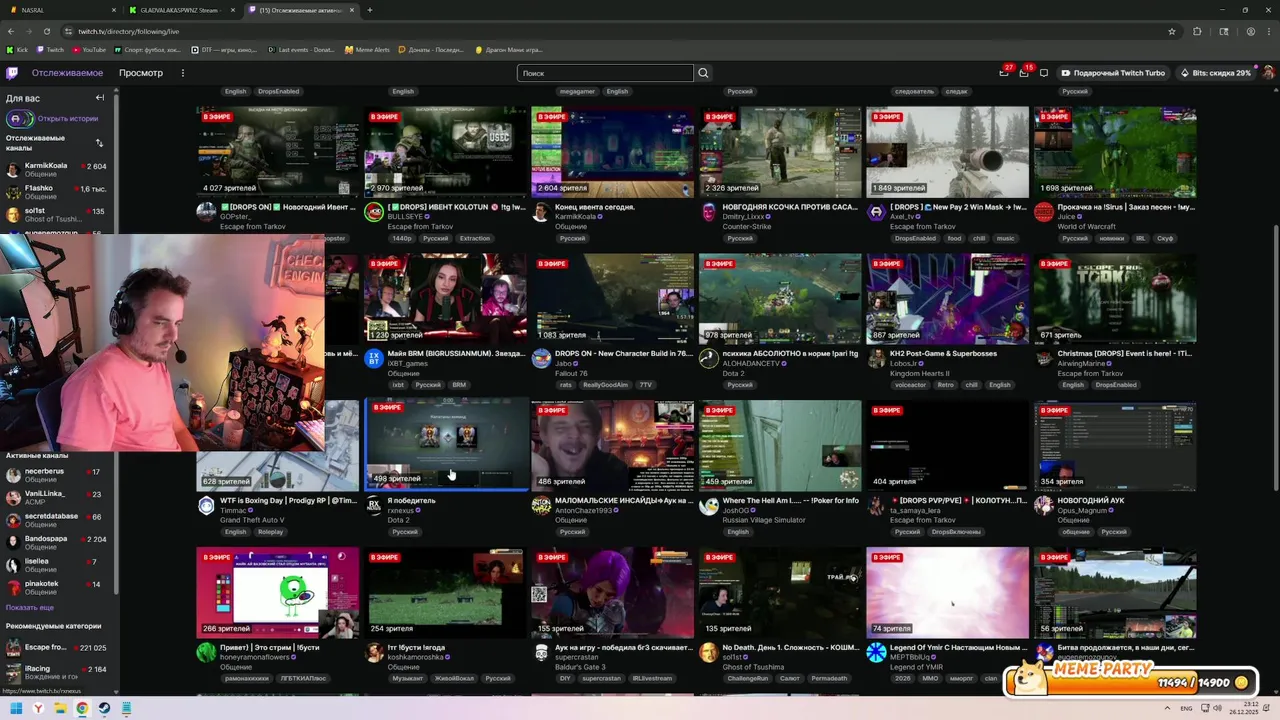Click the Roleplay tag under Timmac
Image resolution: width=1280 pixels, height=720 pixels.
coord(270,532)
